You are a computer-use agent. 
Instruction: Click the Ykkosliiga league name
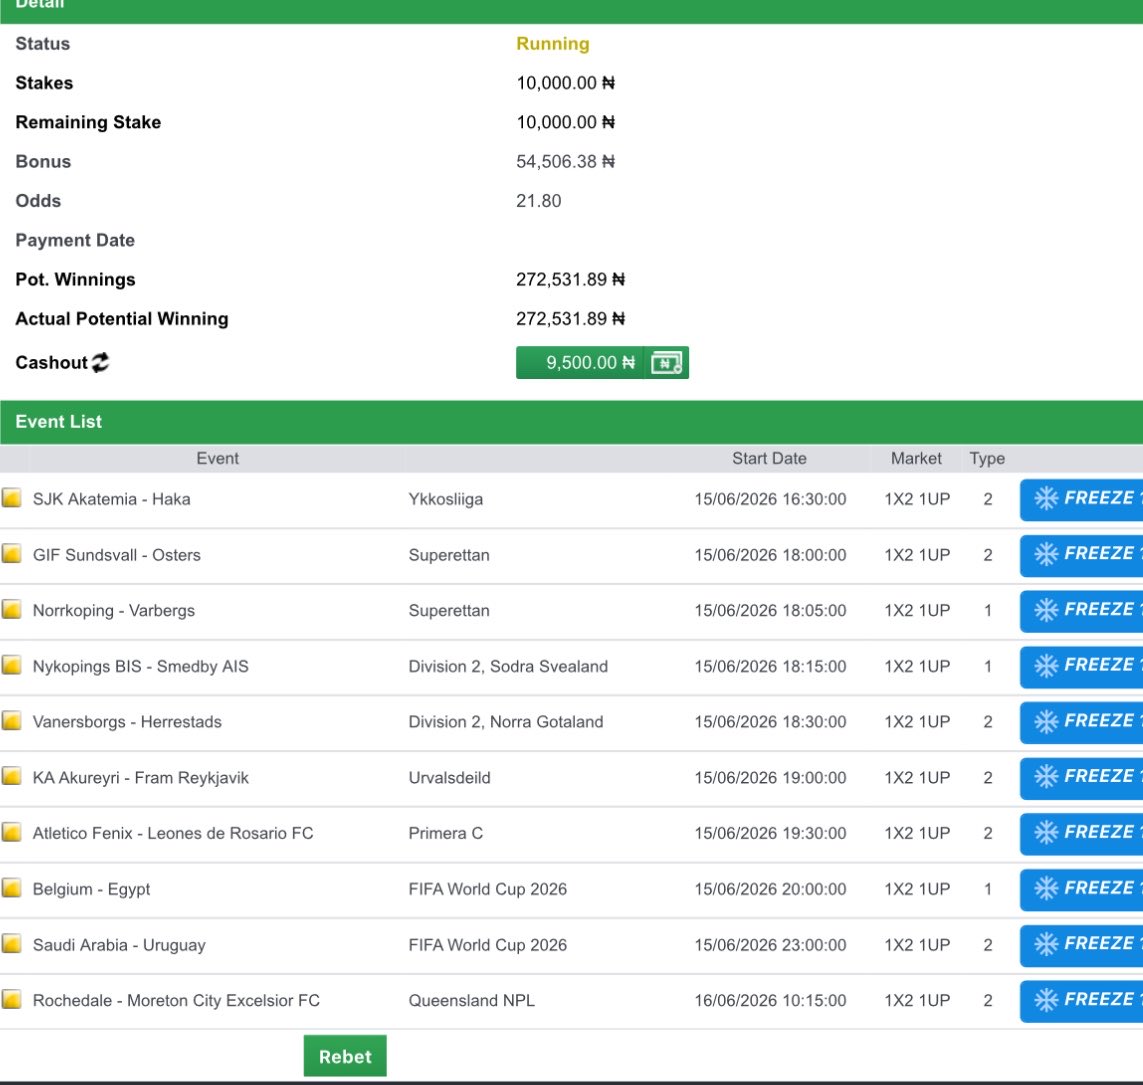(445, 499)
